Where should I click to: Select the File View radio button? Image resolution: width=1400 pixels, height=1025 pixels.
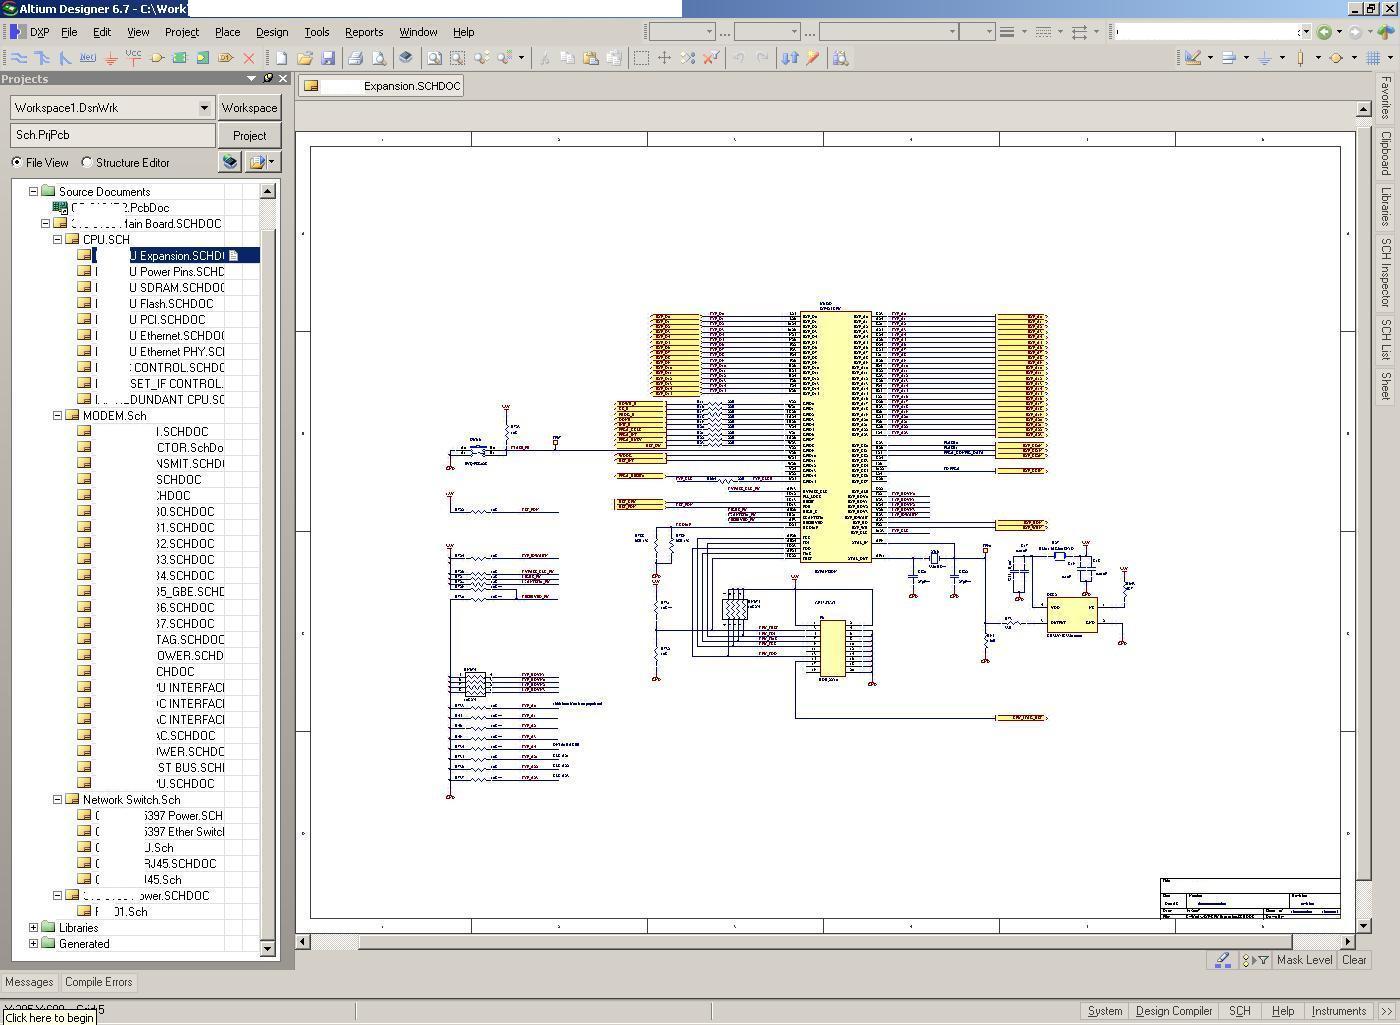click(x=17, y=162)
